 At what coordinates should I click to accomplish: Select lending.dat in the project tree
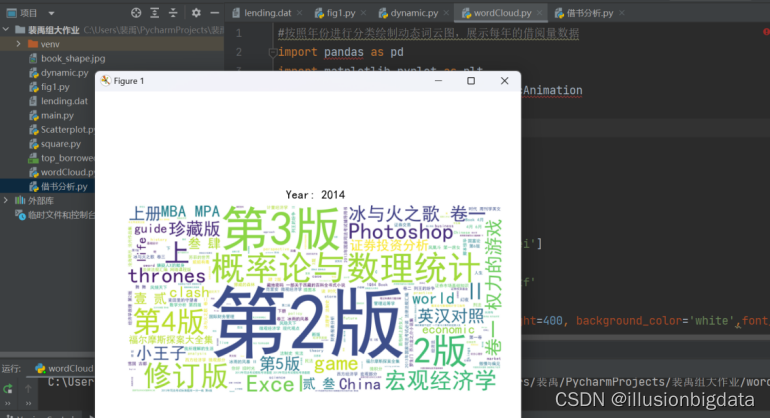point(64,101)
